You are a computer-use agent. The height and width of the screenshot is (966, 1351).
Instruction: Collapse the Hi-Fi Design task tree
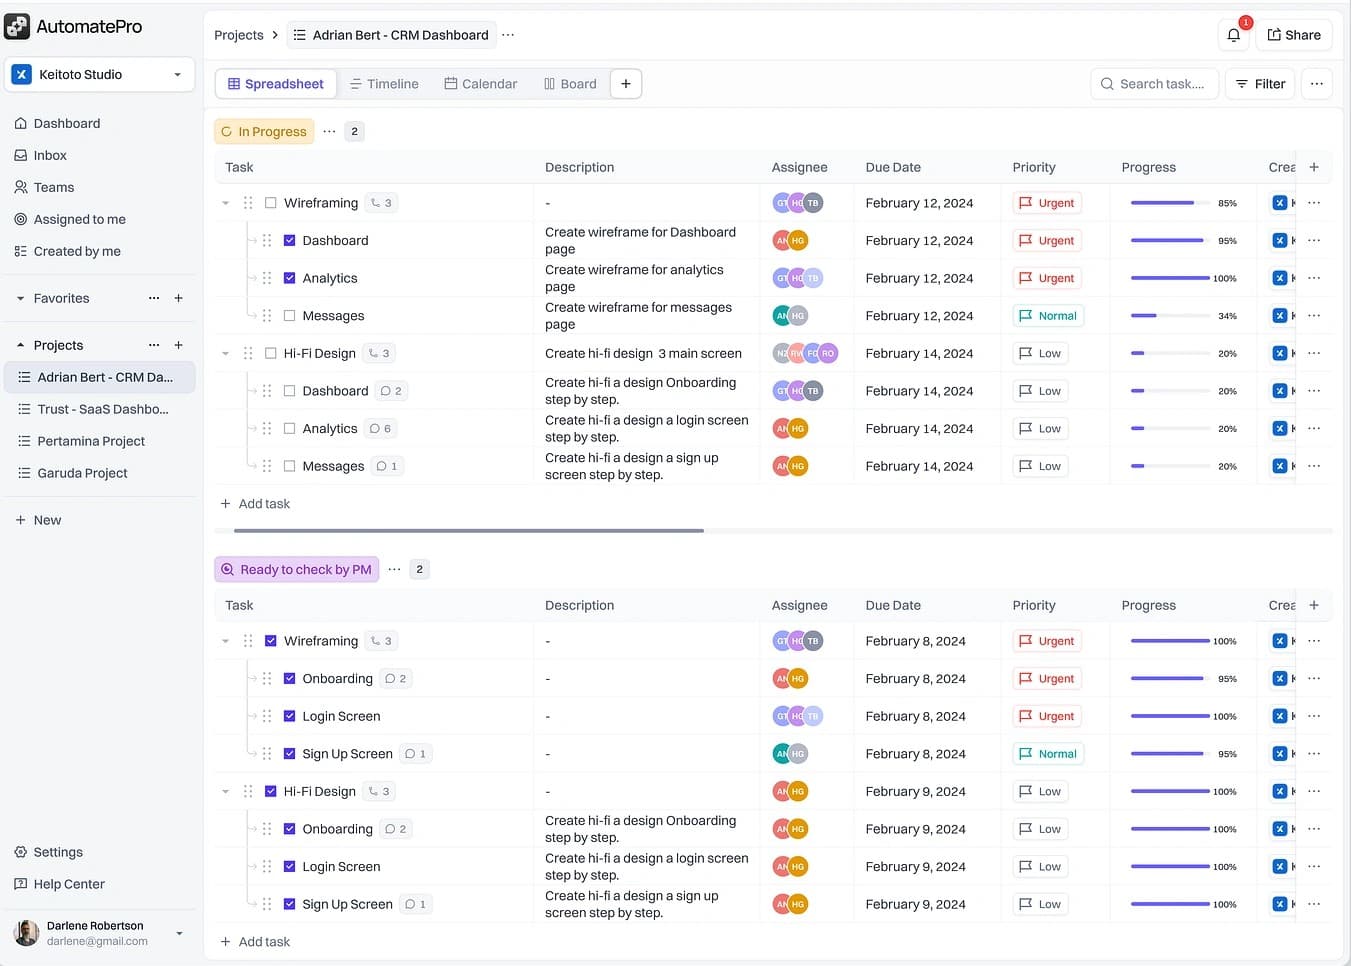pos(225,352)
